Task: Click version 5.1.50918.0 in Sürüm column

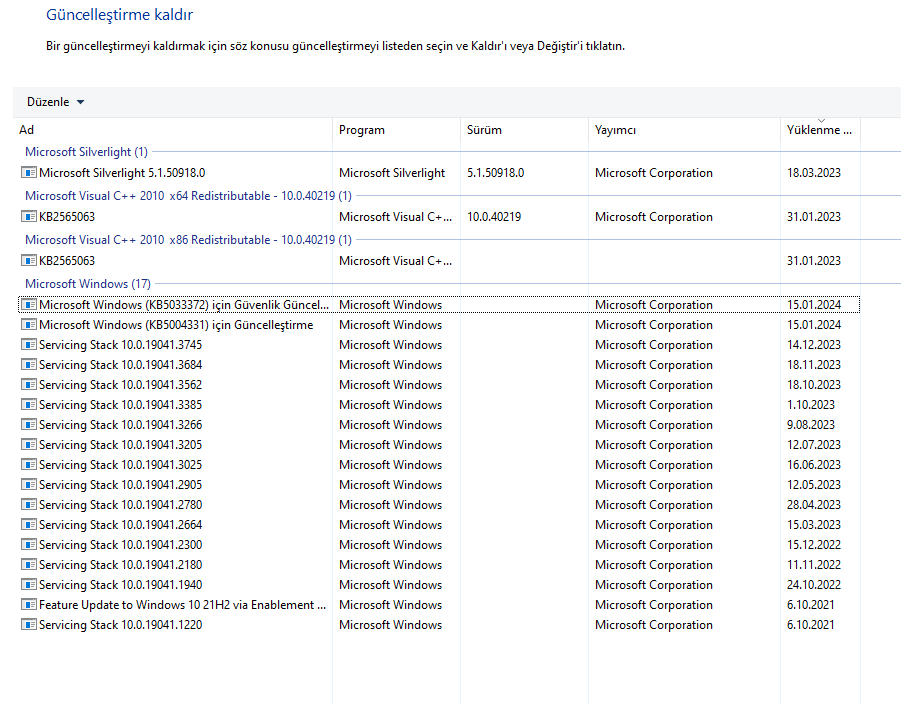Action: pos(495,172)
